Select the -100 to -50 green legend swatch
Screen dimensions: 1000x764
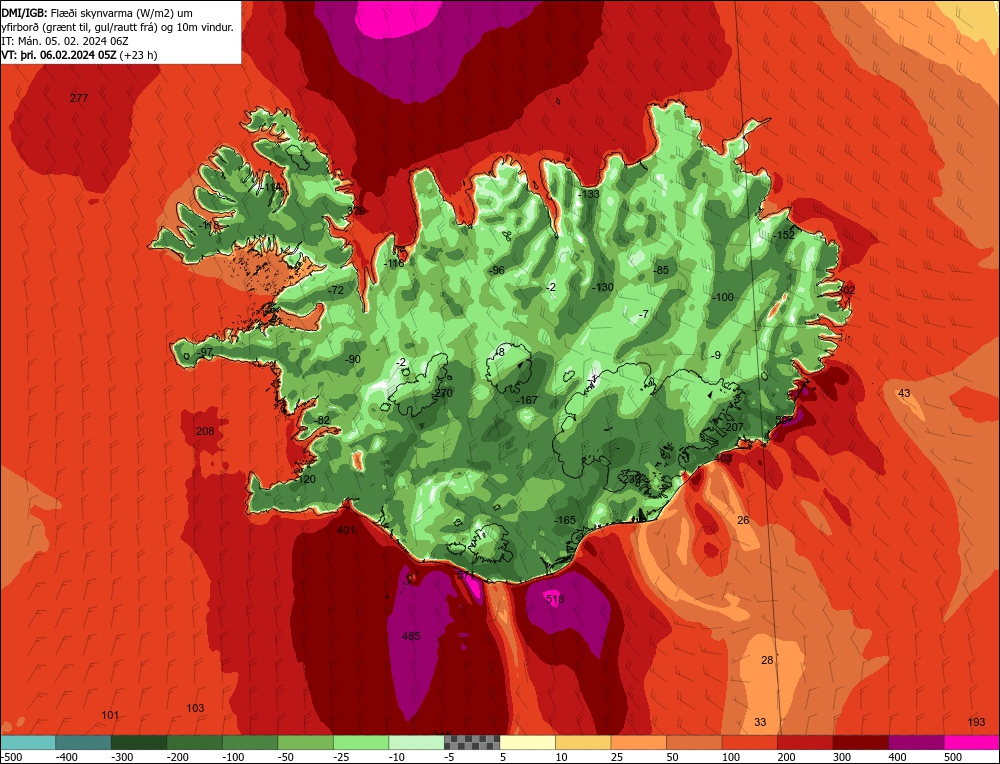click(250, 742)
